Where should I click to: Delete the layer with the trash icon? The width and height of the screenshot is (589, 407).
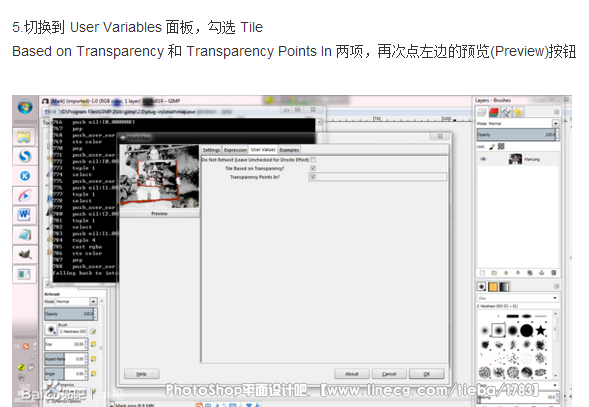(x=553, y=273)
